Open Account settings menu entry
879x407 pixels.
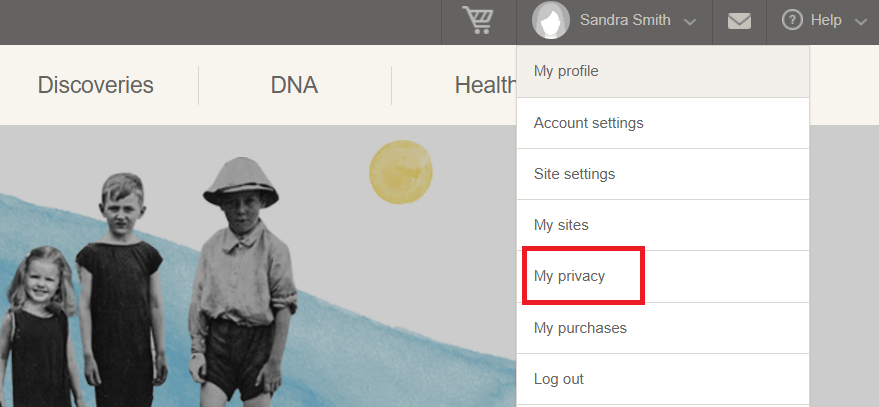663,123
